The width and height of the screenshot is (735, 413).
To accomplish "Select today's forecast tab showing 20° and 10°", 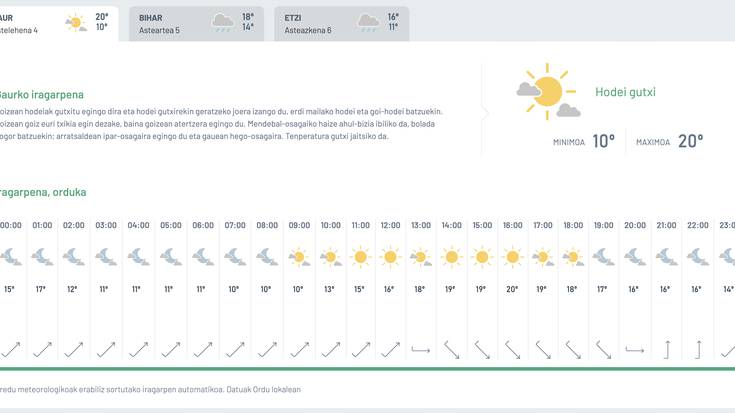I will (59, 24).
